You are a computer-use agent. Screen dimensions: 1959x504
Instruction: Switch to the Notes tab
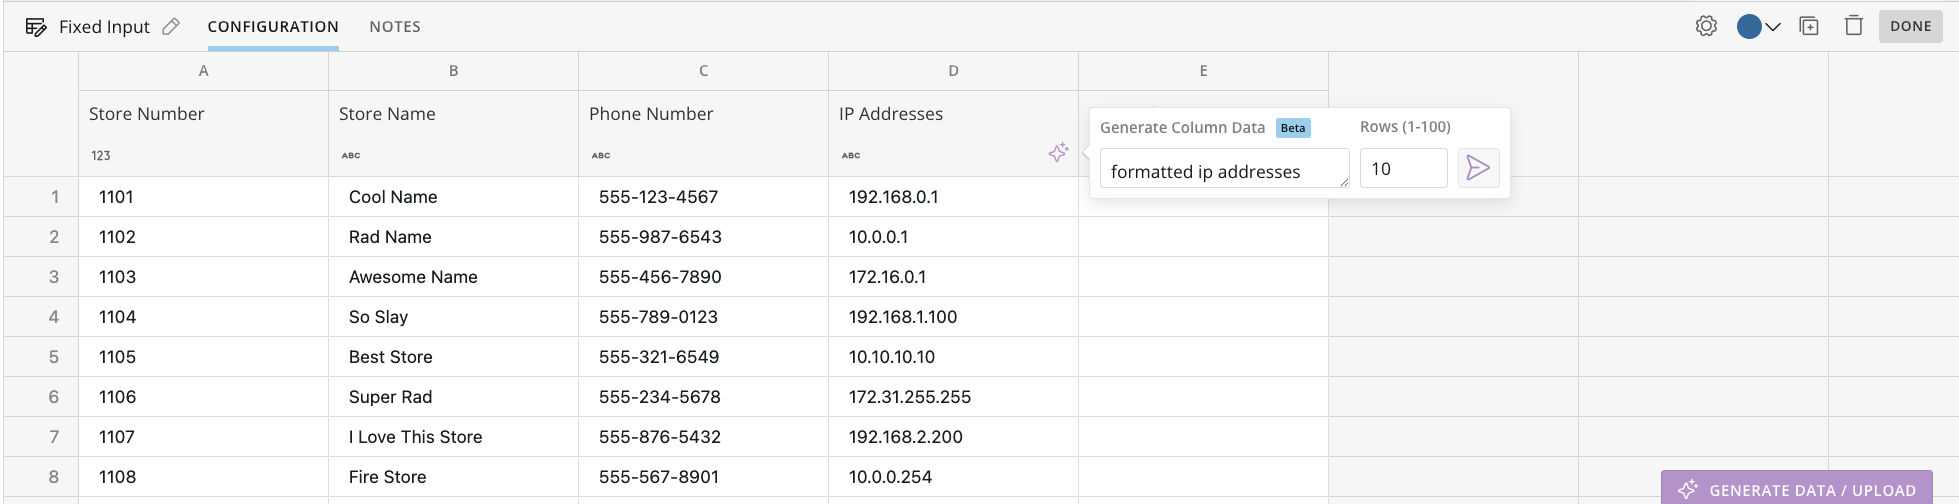[x=395, y=27]
